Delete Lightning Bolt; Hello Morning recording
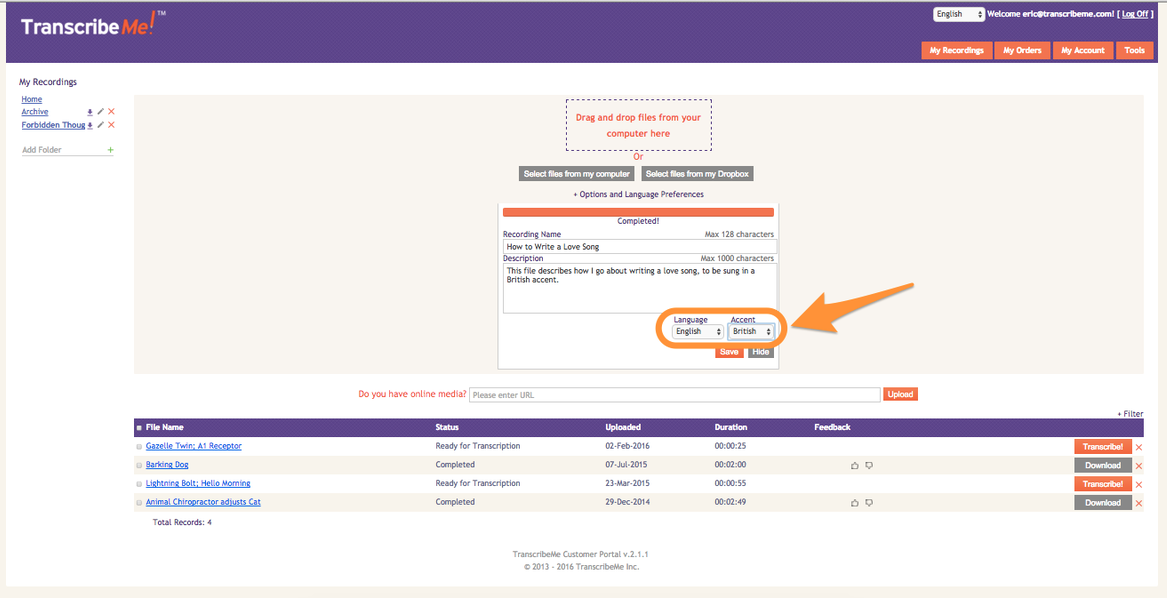The height and width of the screenshot is (598, 1167). (x=1139, y=485)
